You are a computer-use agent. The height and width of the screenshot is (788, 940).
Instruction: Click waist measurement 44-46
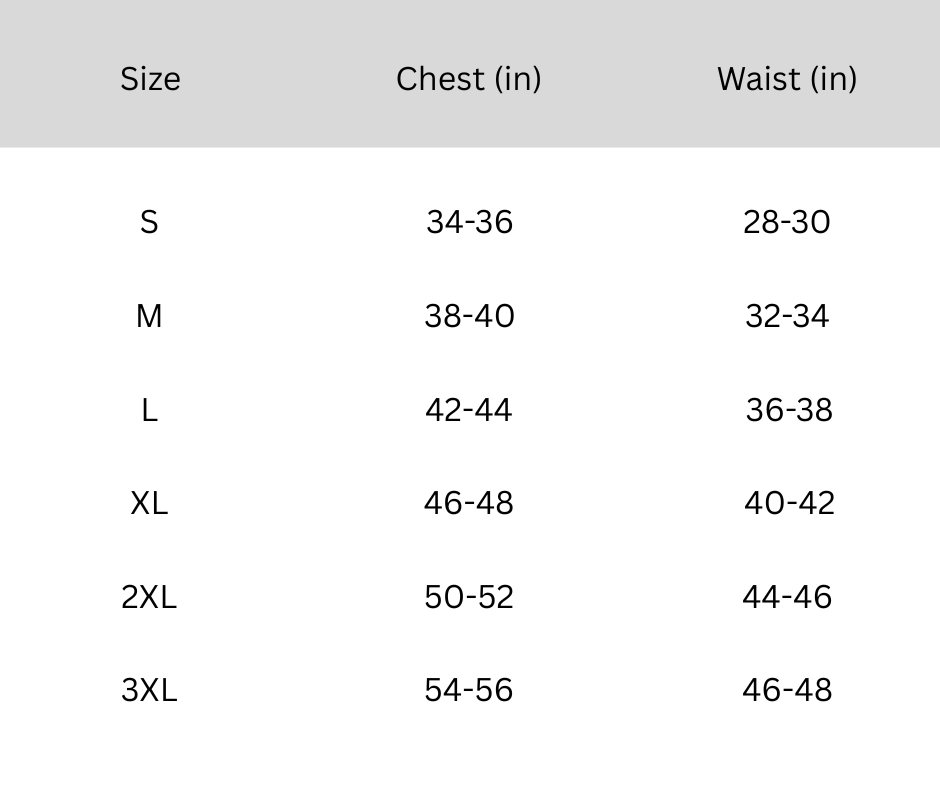point(787,597)
